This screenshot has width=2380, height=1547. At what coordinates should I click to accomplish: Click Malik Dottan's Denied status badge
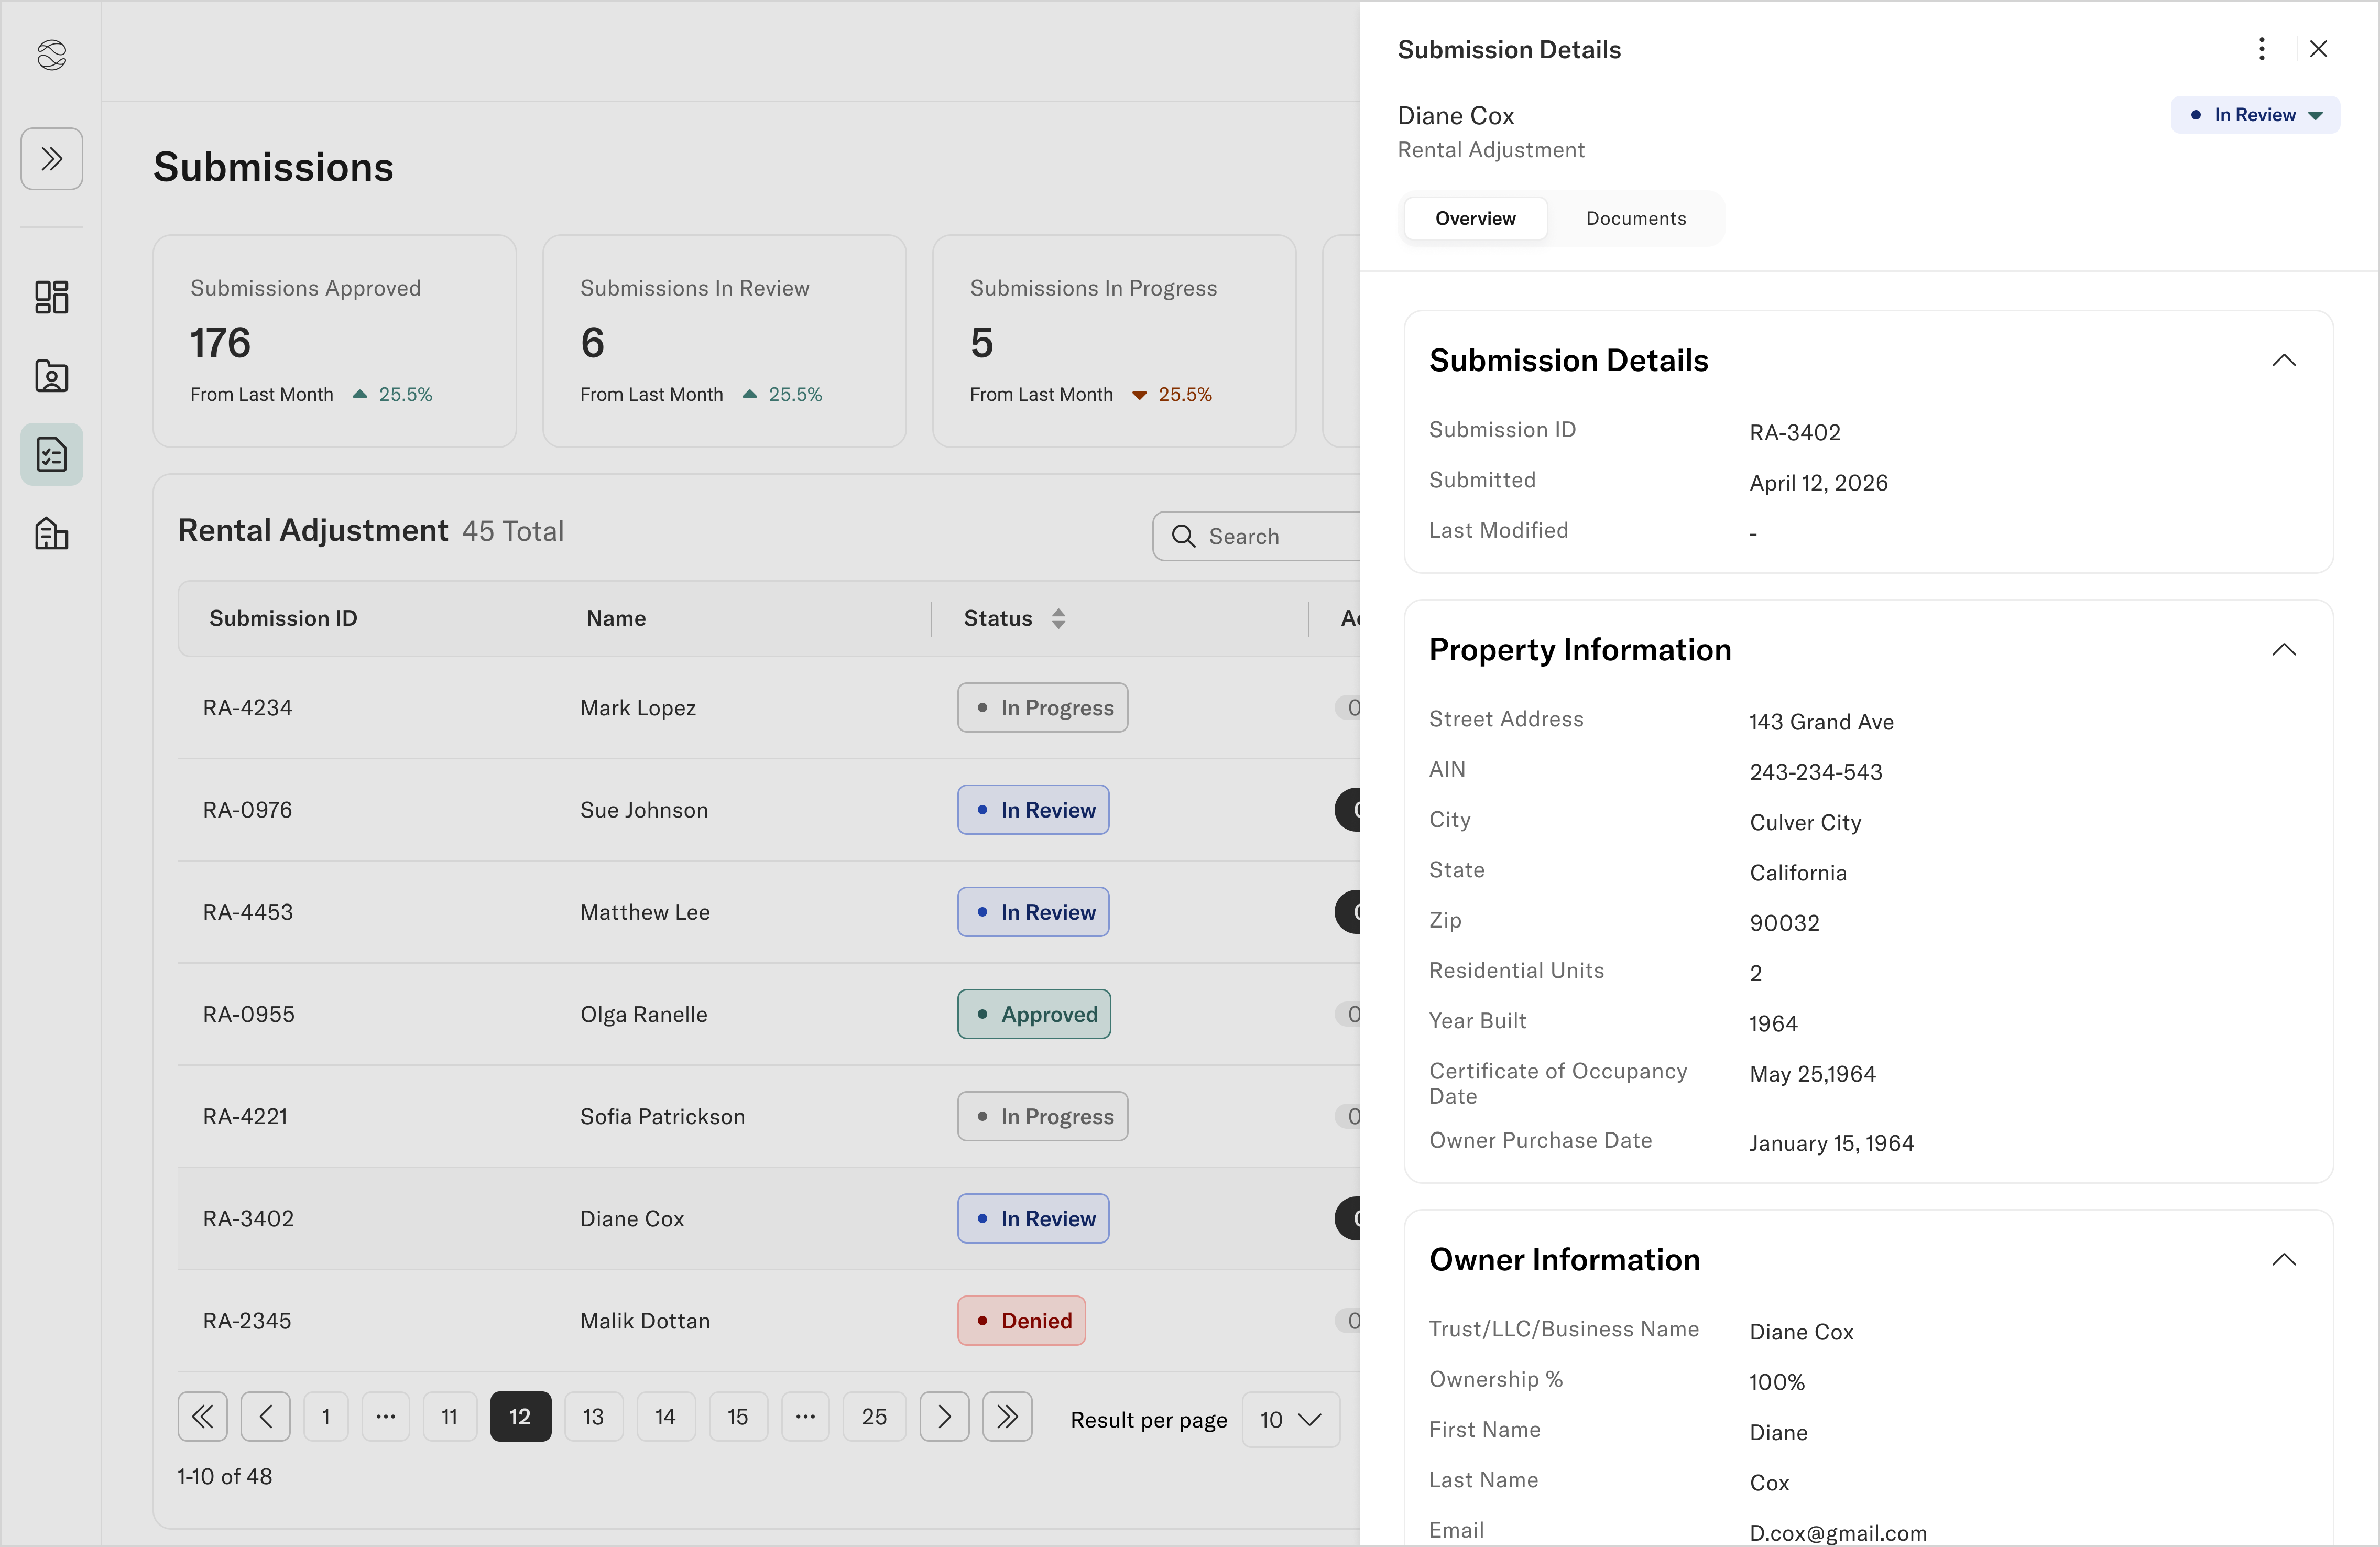pyautogui.click(x=1021, y=1320)
